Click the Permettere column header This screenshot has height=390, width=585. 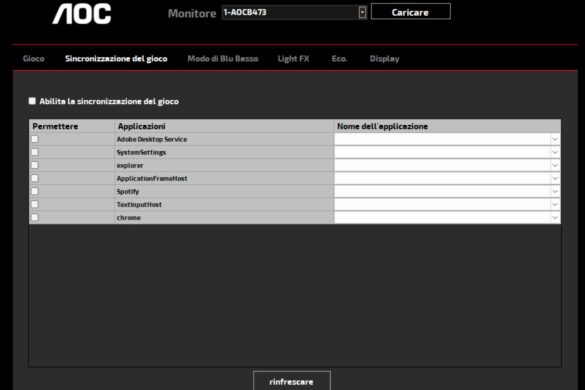72,126
